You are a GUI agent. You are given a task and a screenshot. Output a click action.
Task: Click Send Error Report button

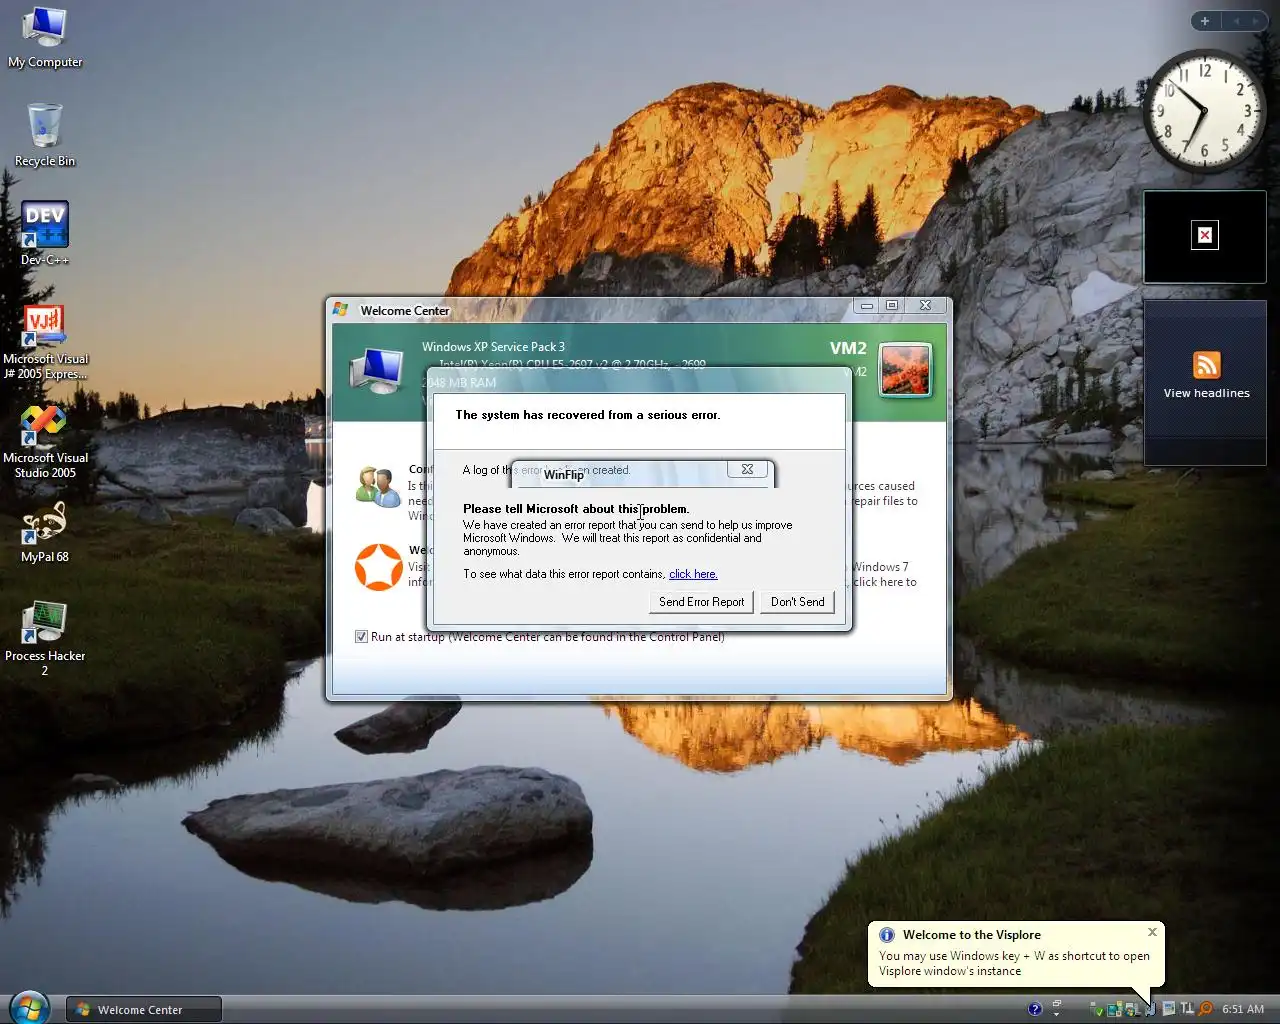pos(701,602)
